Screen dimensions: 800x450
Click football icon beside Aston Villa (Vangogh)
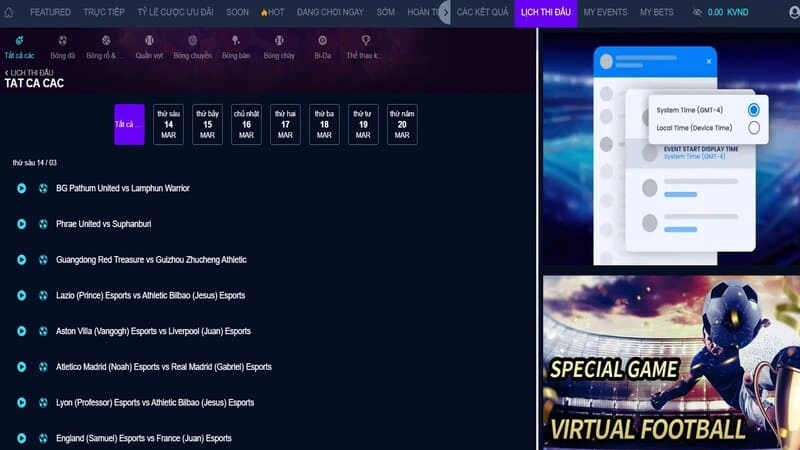[x=43, y=331]
